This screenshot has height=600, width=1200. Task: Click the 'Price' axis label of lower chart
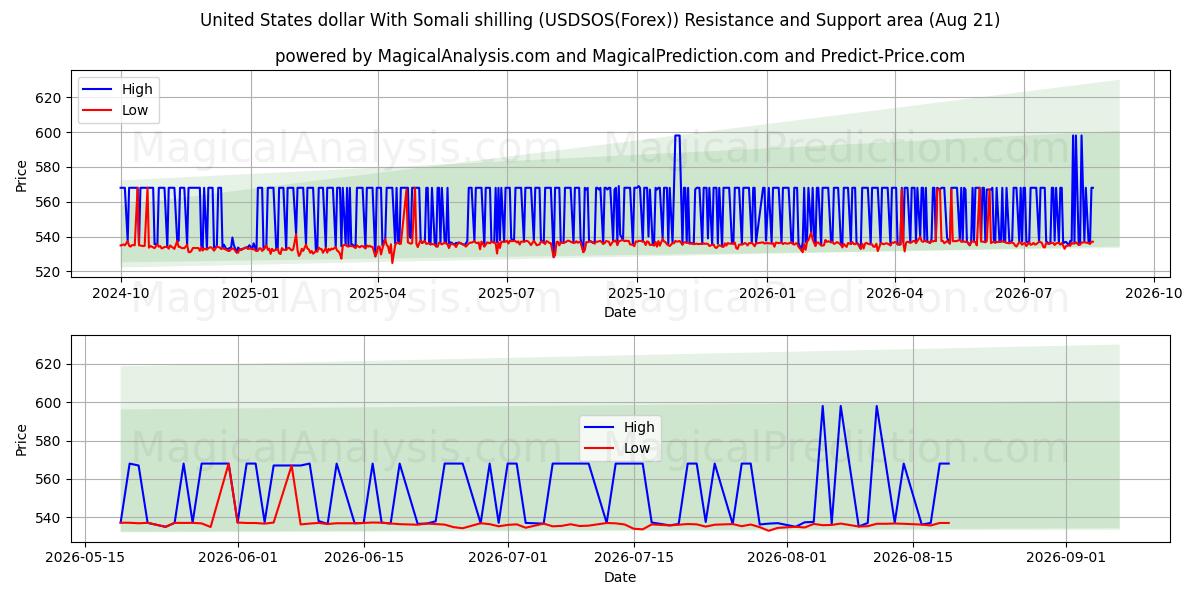(22, 439)
